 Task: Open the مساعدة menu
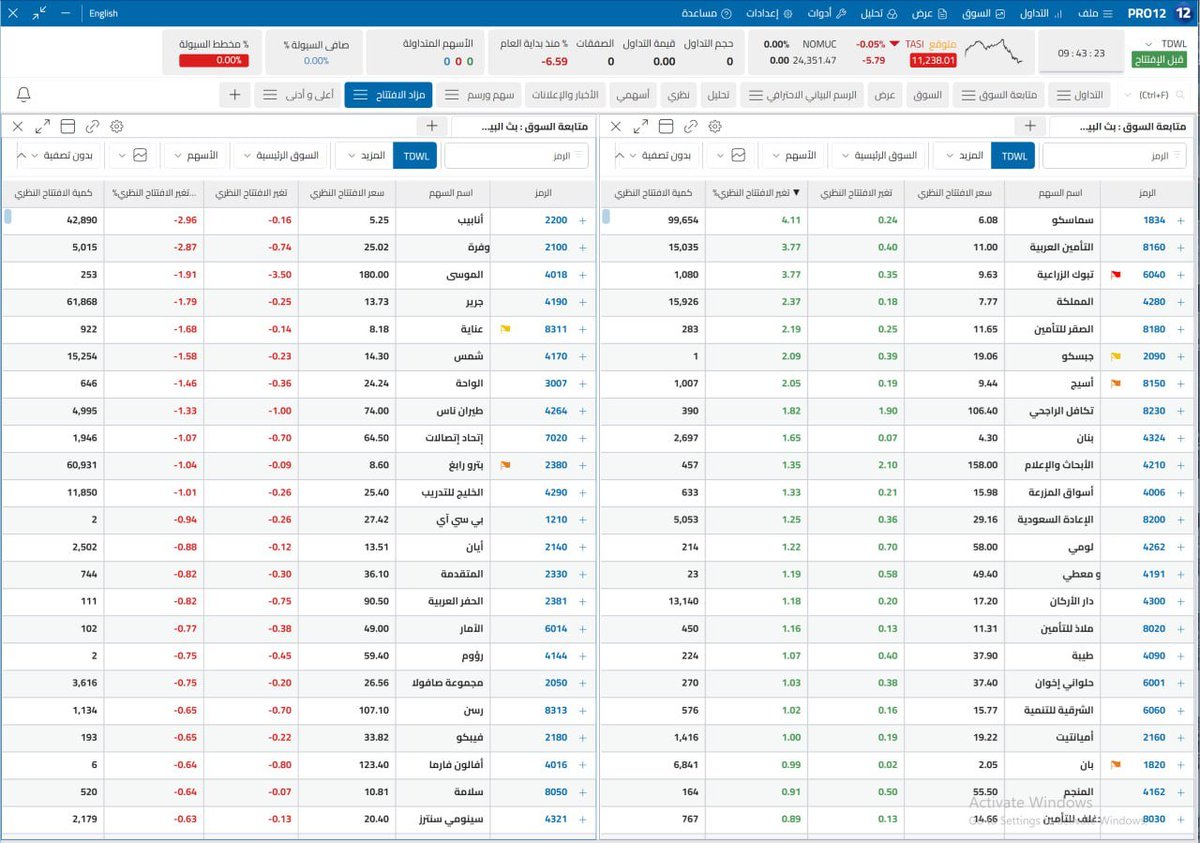(705, 14)
